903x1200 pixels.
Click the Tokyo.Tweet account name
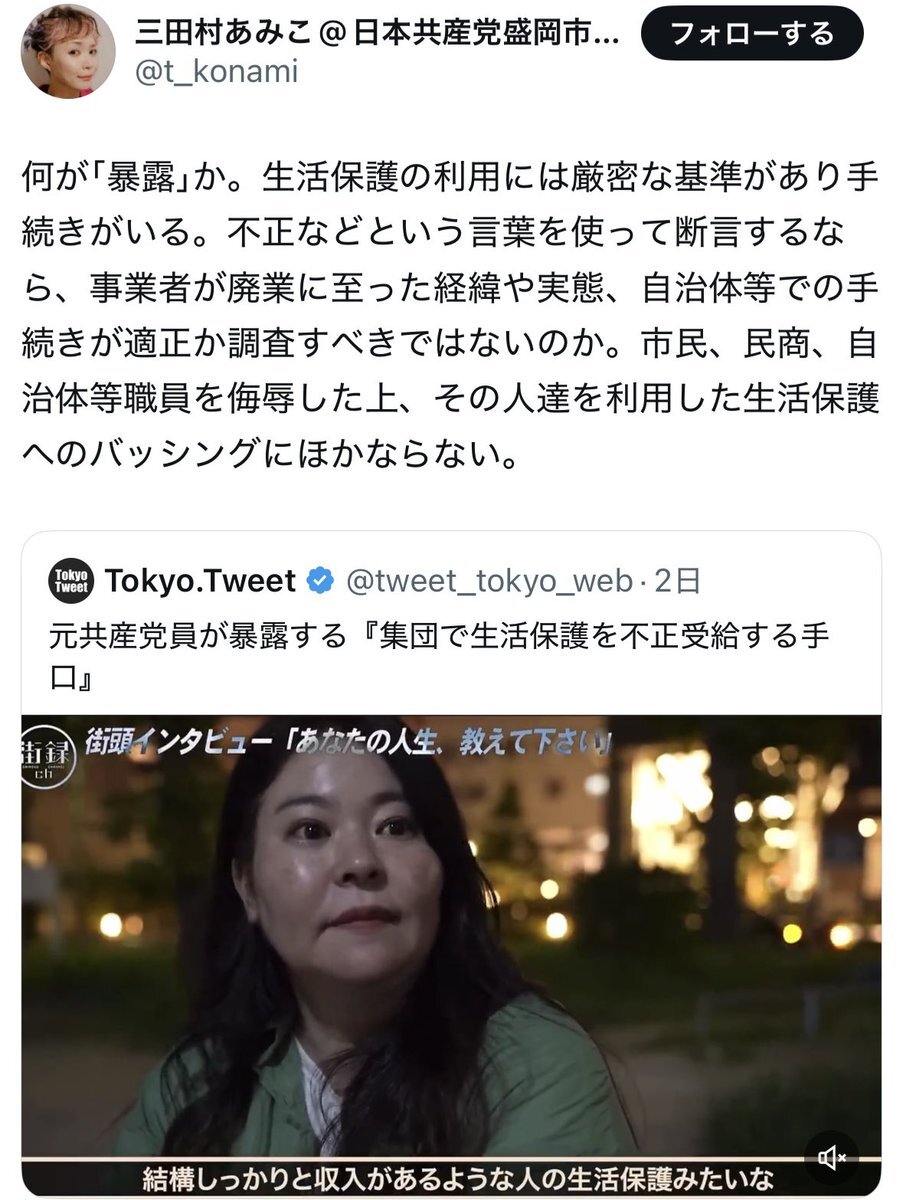[200, 579]
